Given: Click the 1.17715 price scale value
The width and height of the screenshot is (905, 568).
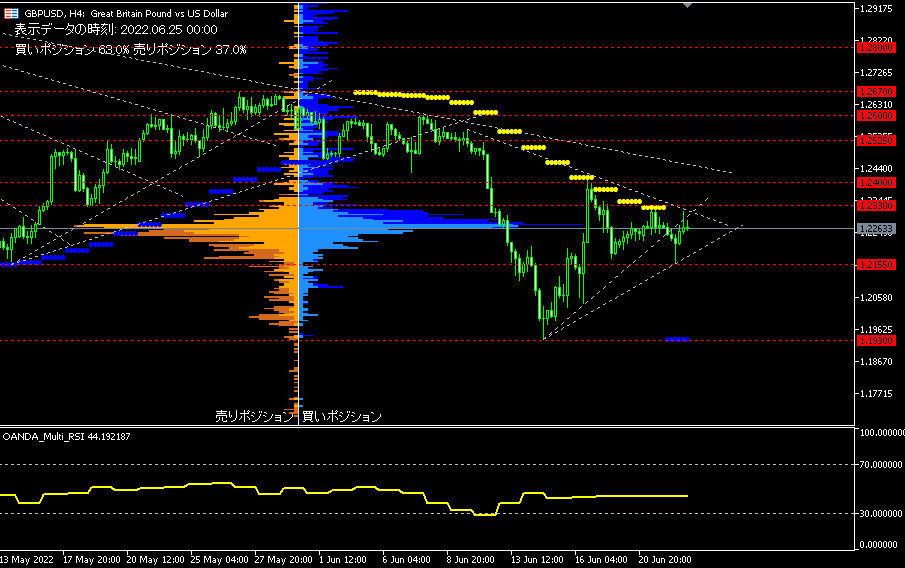Looking at the screenshot, I should click(876, 394).
